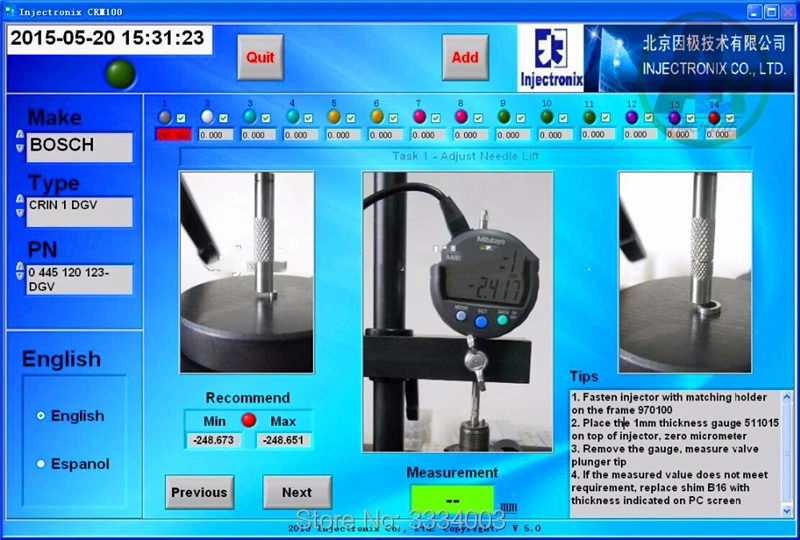Click the down arrow of the Make selector
Viewport: 800px width, 540px height.
(19, 148)
